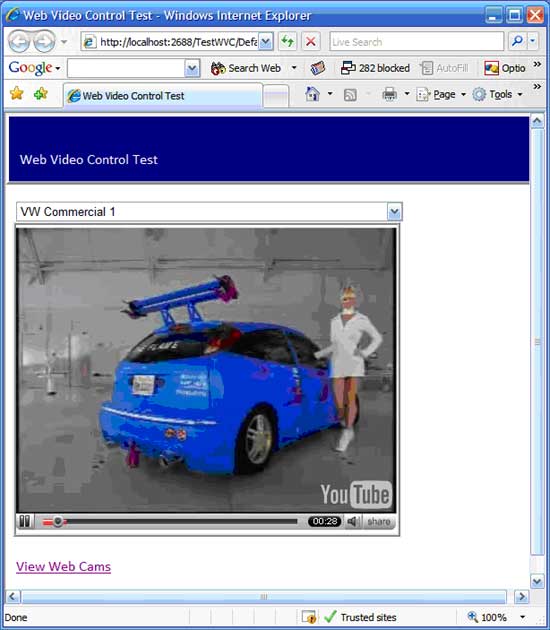Click the status bar popup blocker icon
The width and height of the screenshot is (550, 630).
tap(309, 617)
